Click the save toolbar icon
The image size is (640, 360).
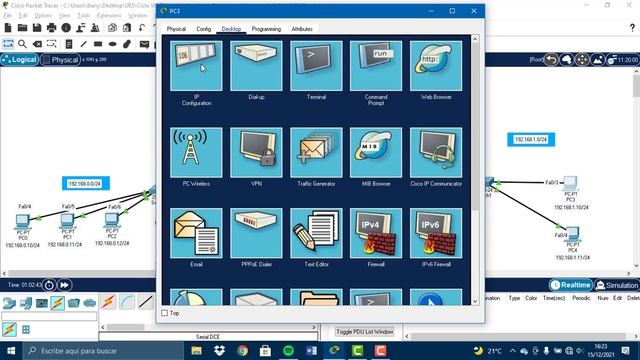[x=37, y=28]
